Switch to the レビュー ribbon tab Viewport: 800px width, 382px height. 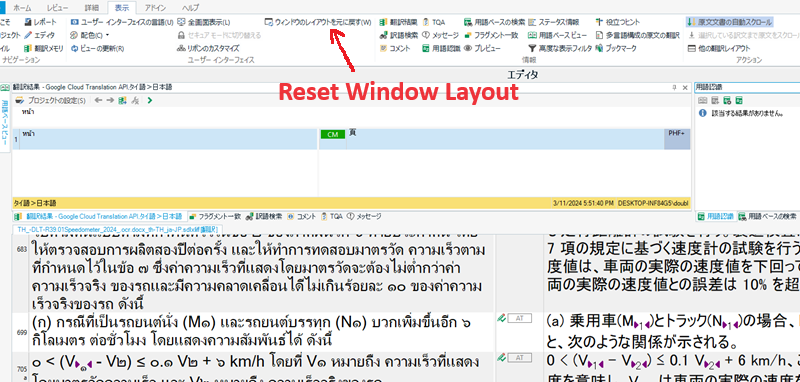click(57, 8)
